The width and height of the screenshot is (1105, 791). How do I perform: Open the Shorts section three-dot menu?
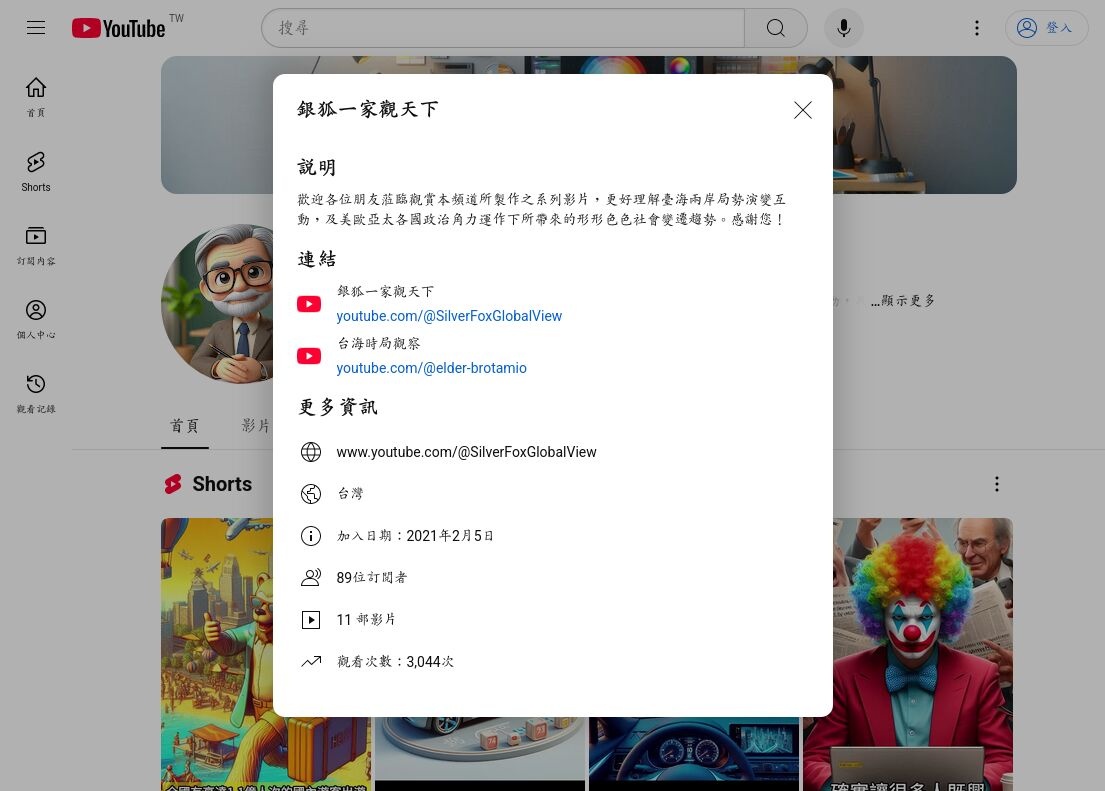click(996, 484)
